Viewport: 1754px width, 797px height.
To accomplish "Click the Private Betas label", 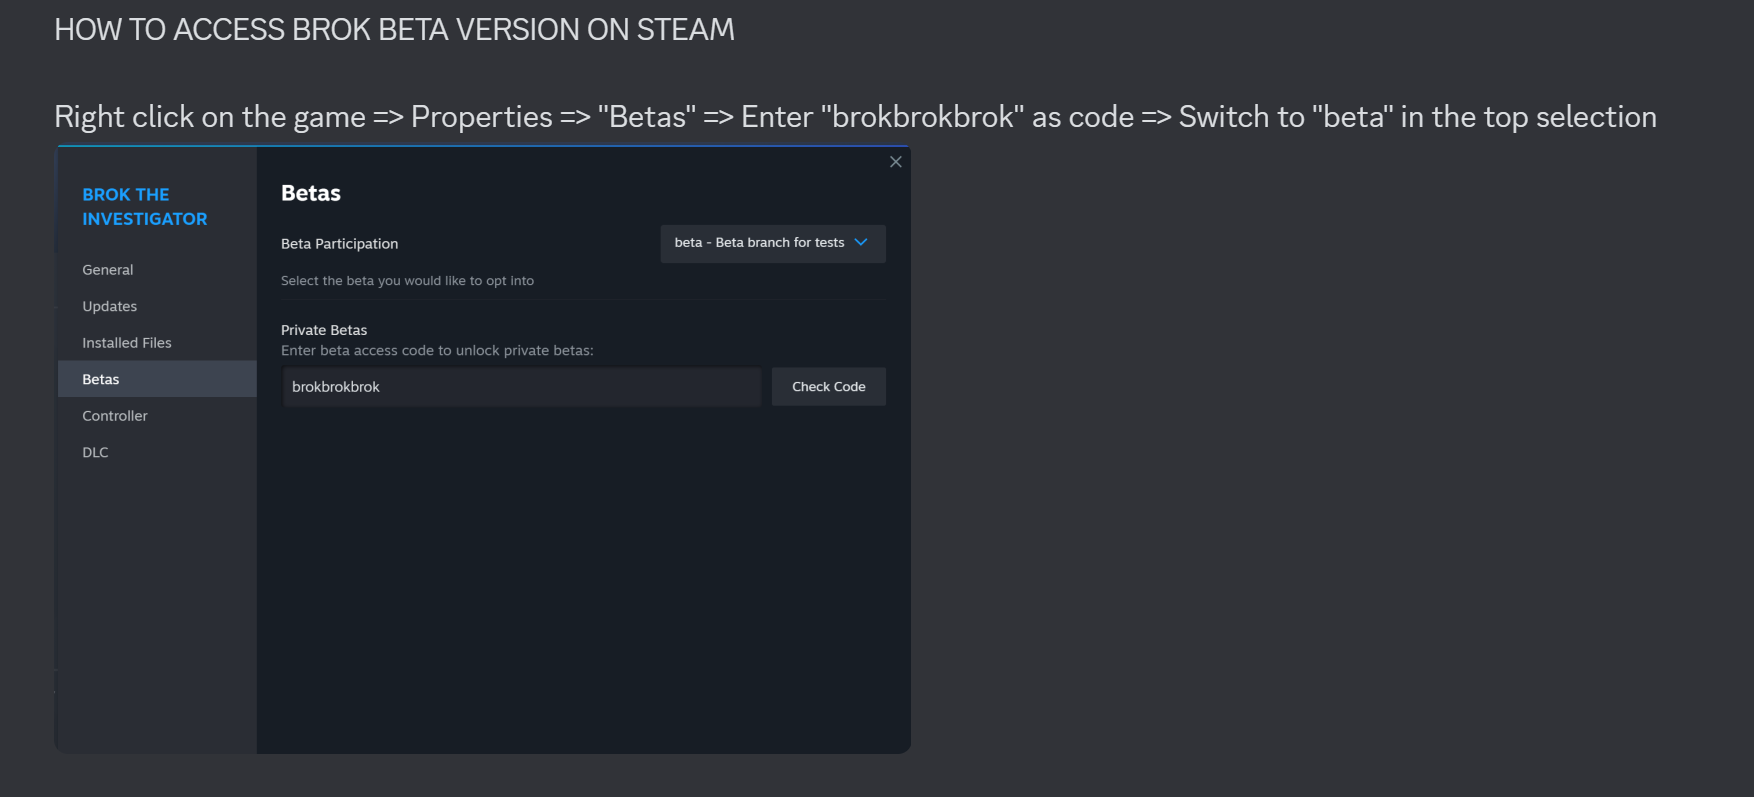I will click(324, 330).
